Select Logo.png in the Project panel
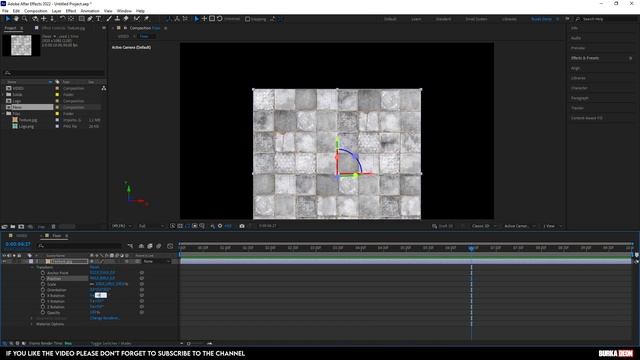 (x=26, y=127)
